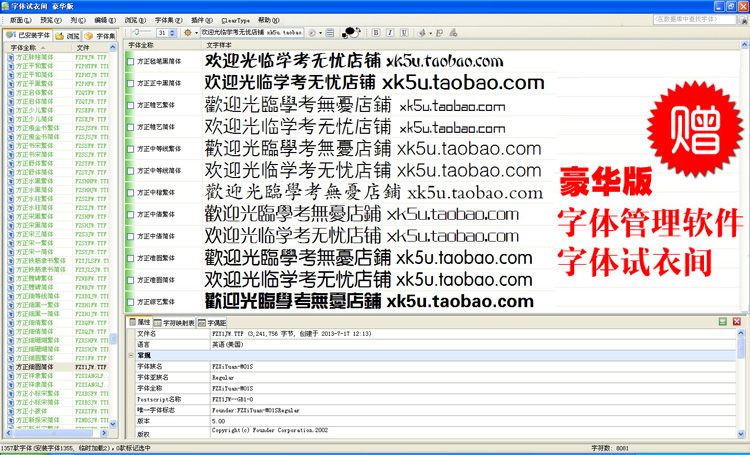The width and height of the screenshot is (750, 455).
Task: Click the rightmost stamp-like toolbar icon
Action: 453,33
